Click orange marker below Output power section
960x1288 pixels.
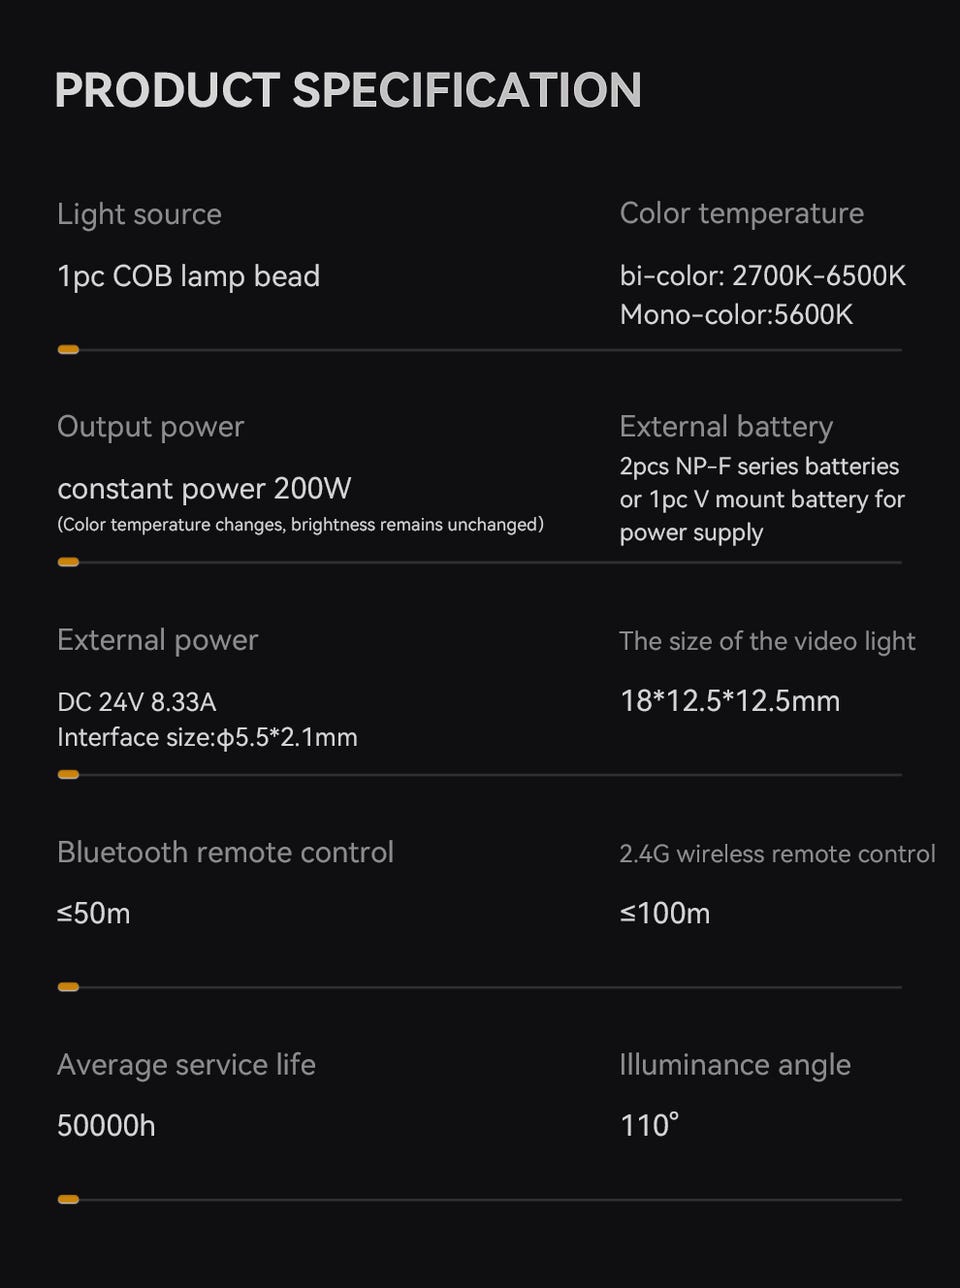coord(68,562)
